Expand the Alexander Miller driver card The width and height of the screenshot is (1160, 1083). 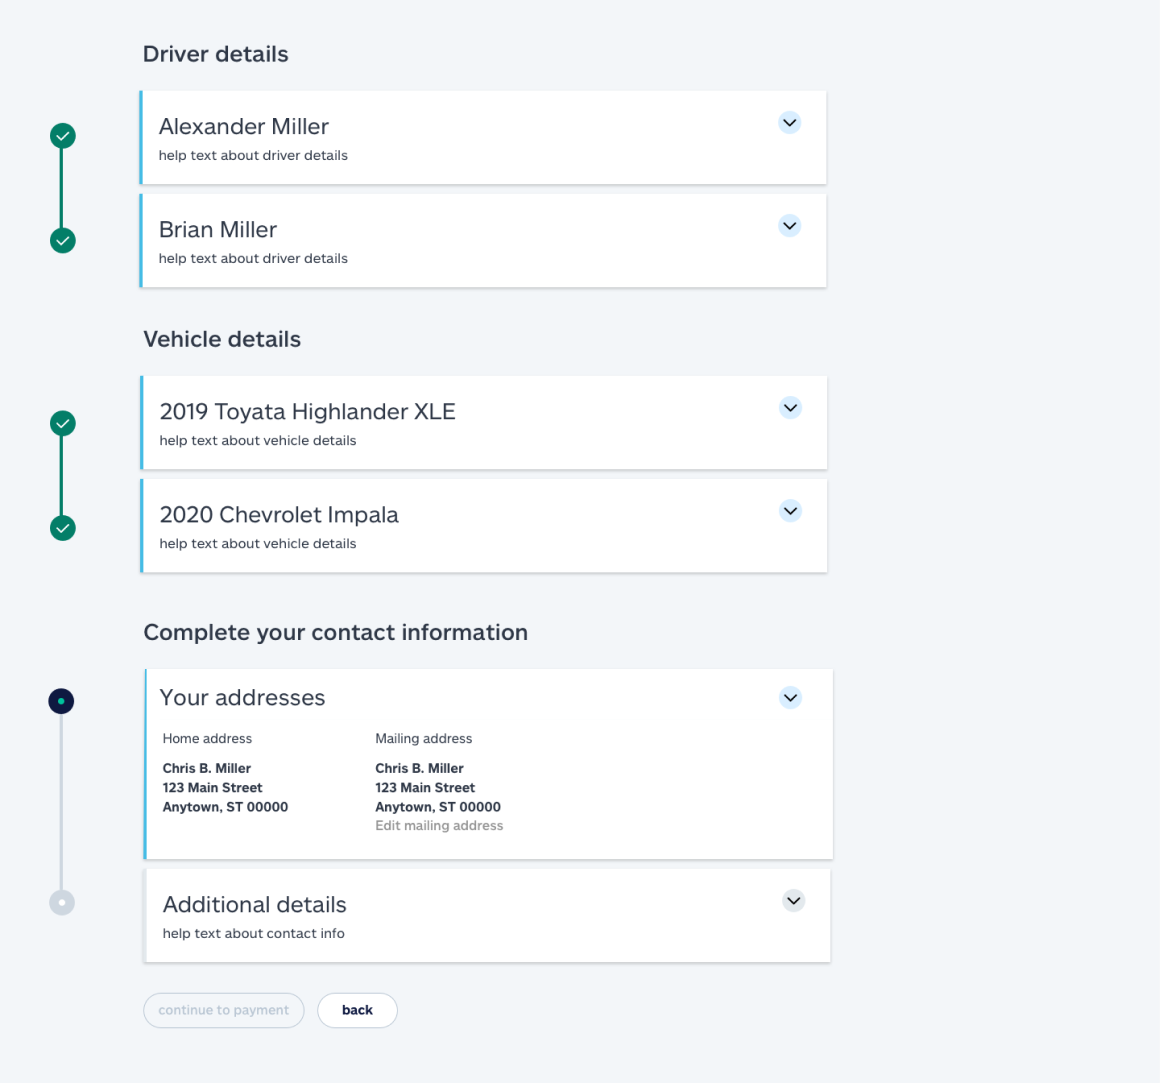click(x=790, y=123)
